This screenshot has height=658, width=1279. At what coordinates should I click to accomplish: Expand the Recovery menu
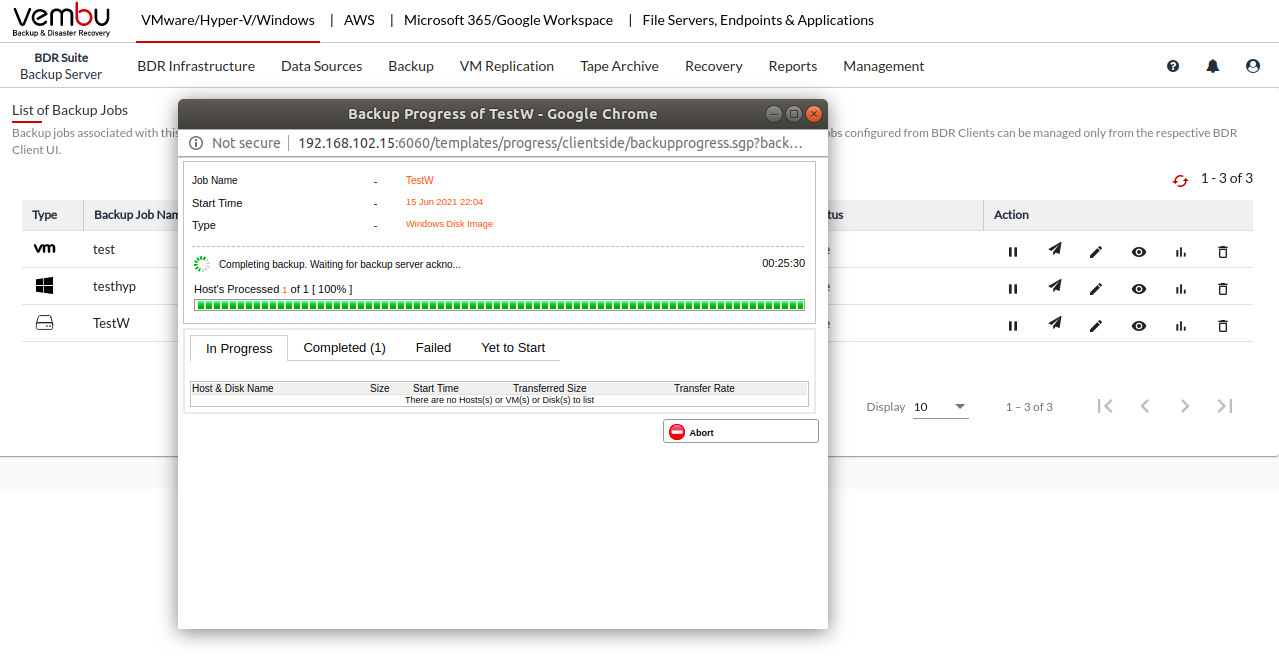[x=713, y=66]
